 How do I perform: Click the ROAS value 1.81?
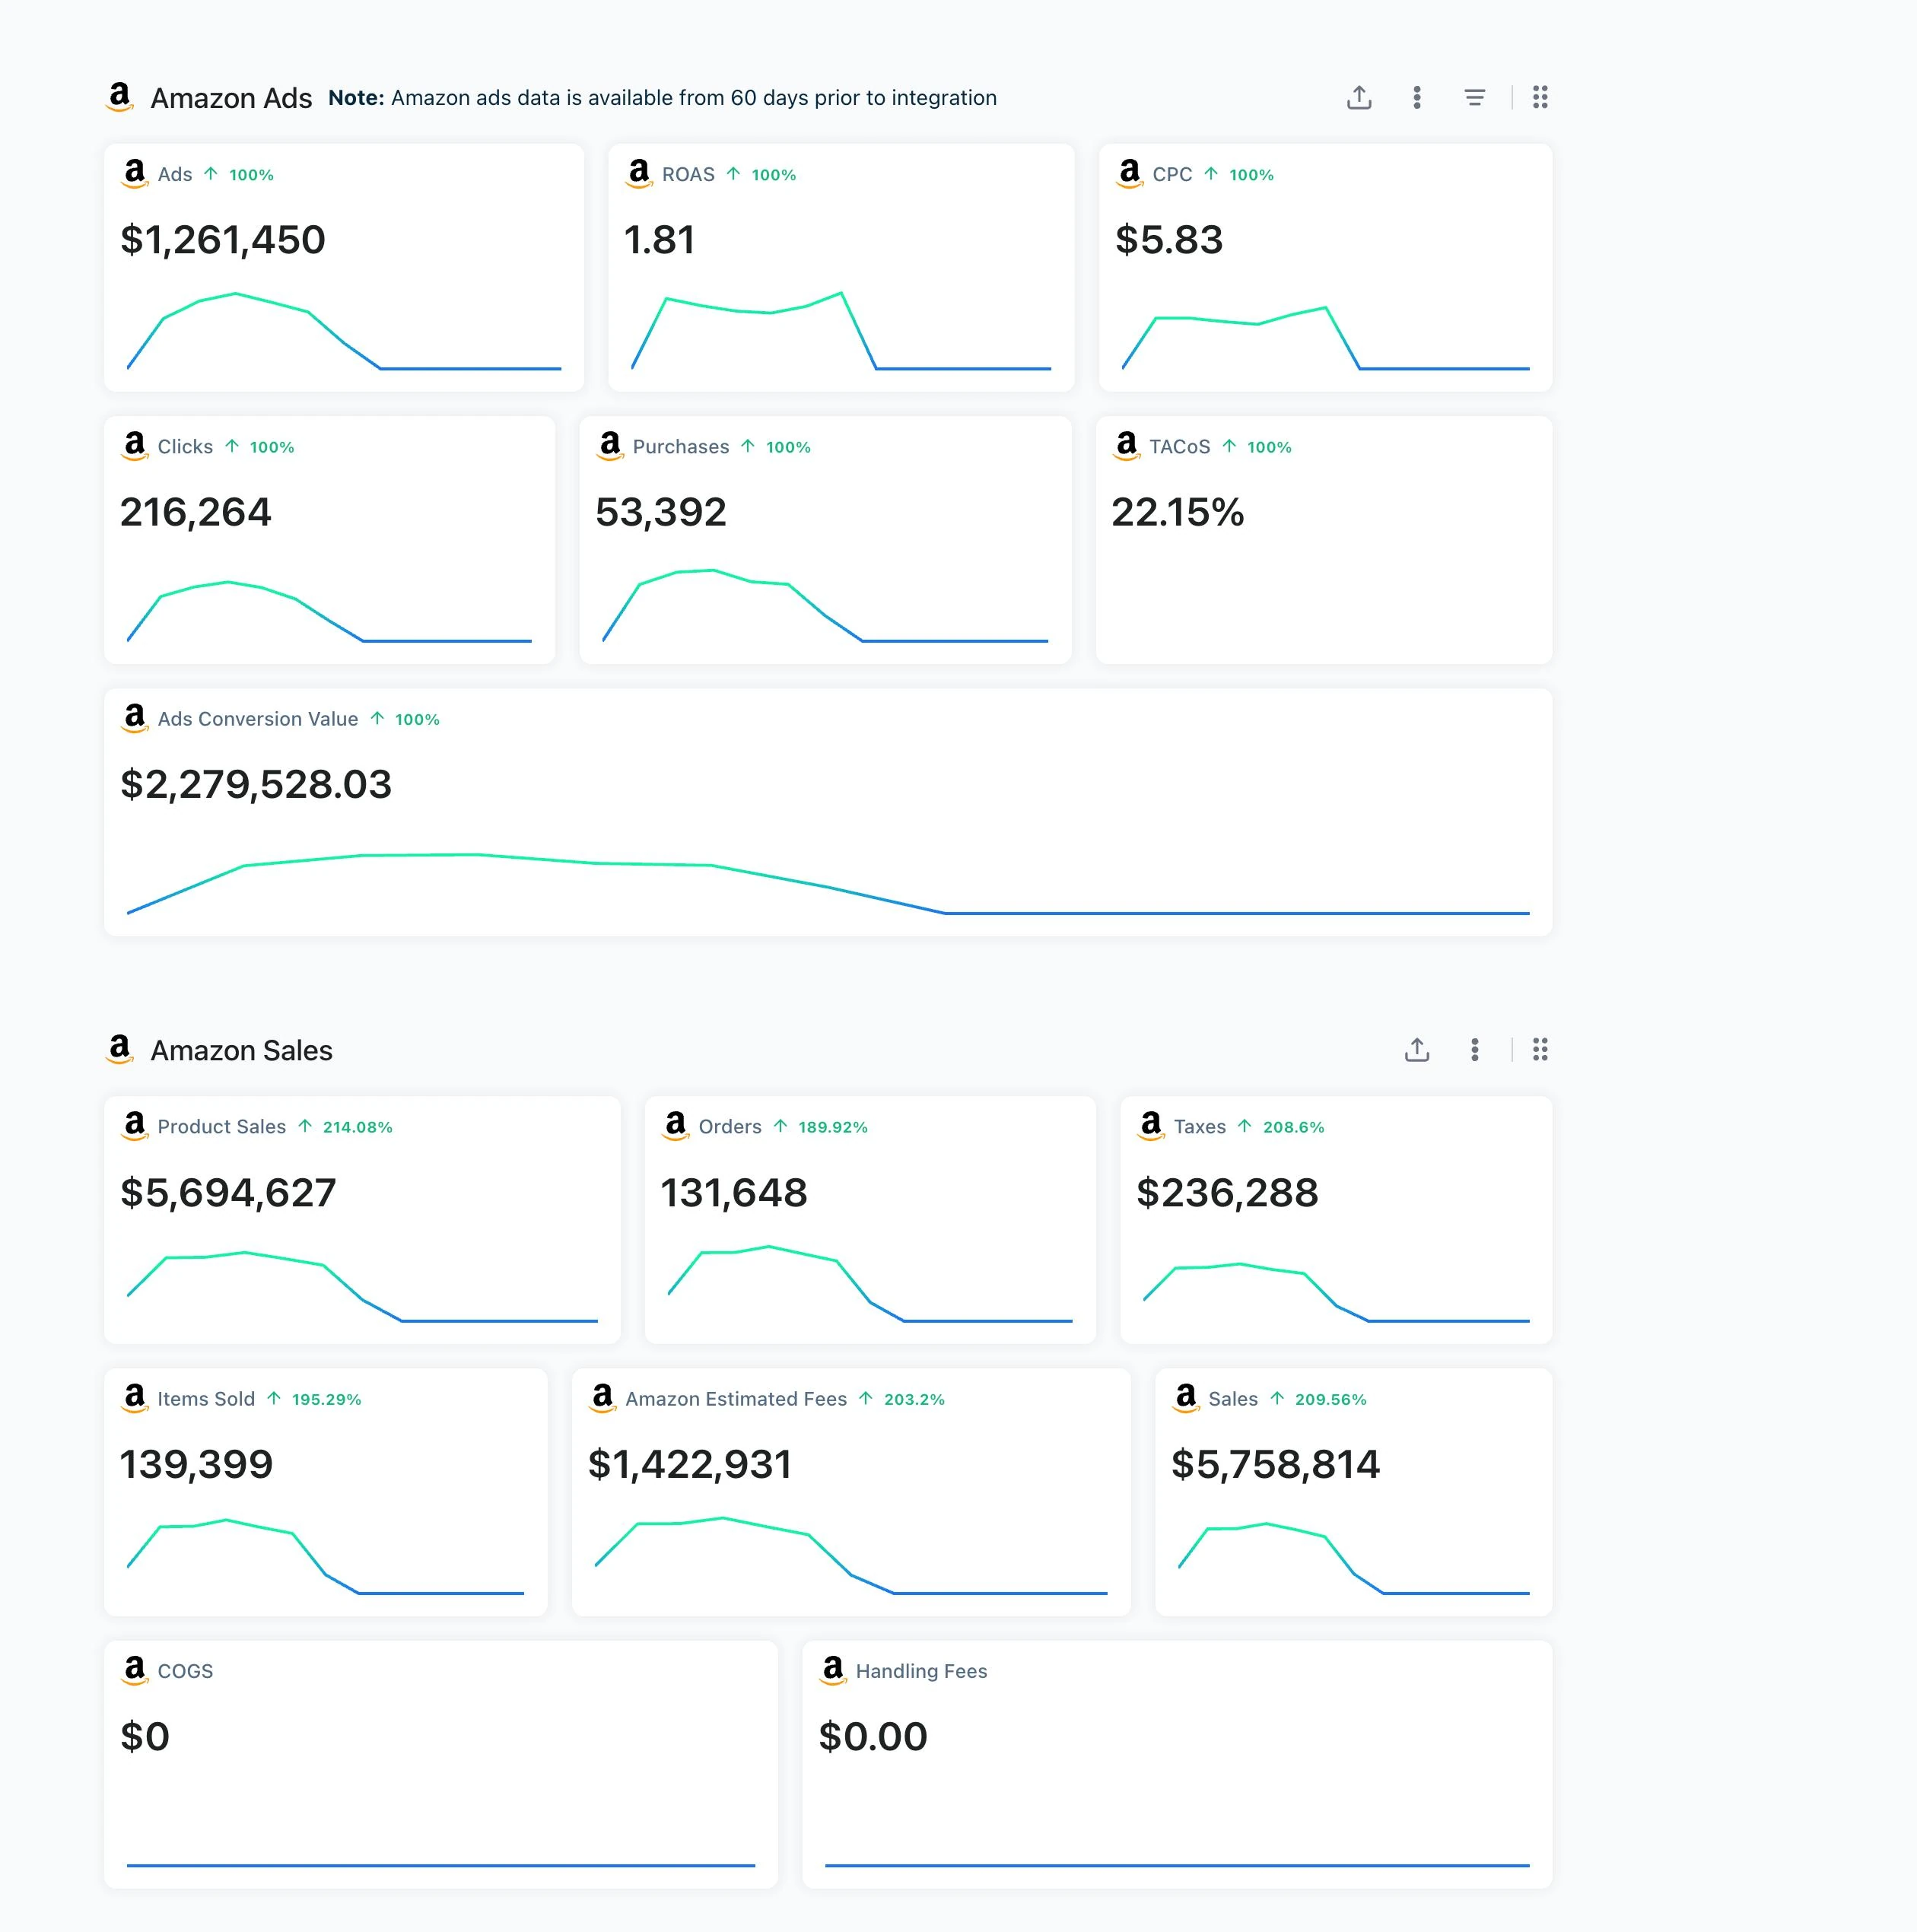point(659,240)
